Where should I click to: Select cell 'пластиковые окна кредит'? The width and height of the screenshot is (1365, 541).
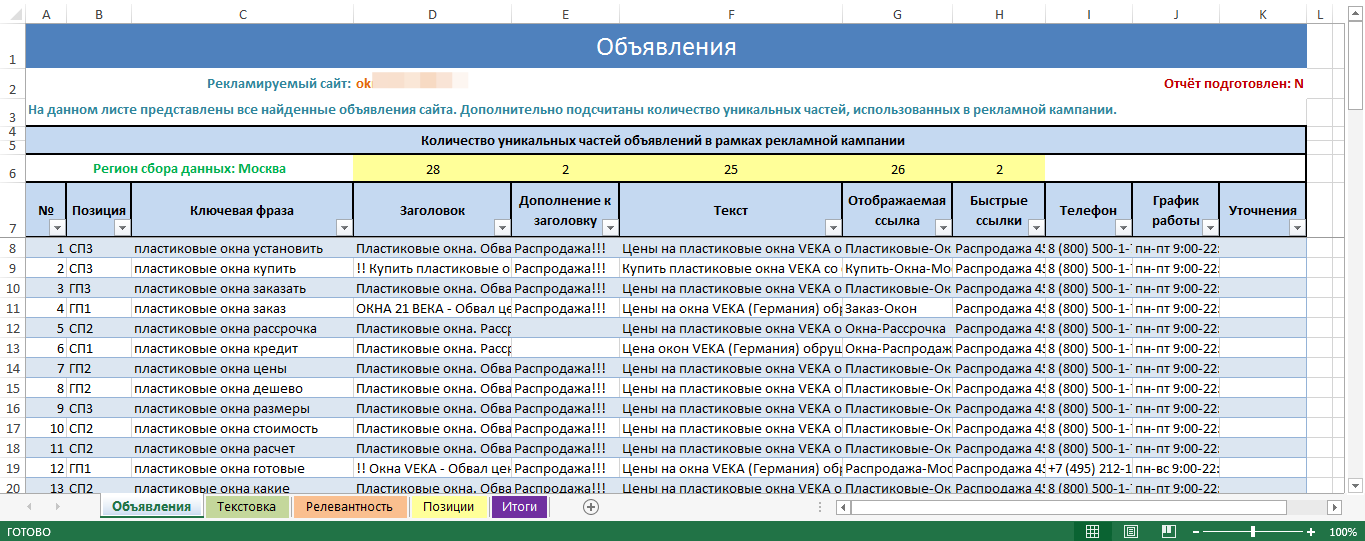(243, 348)
